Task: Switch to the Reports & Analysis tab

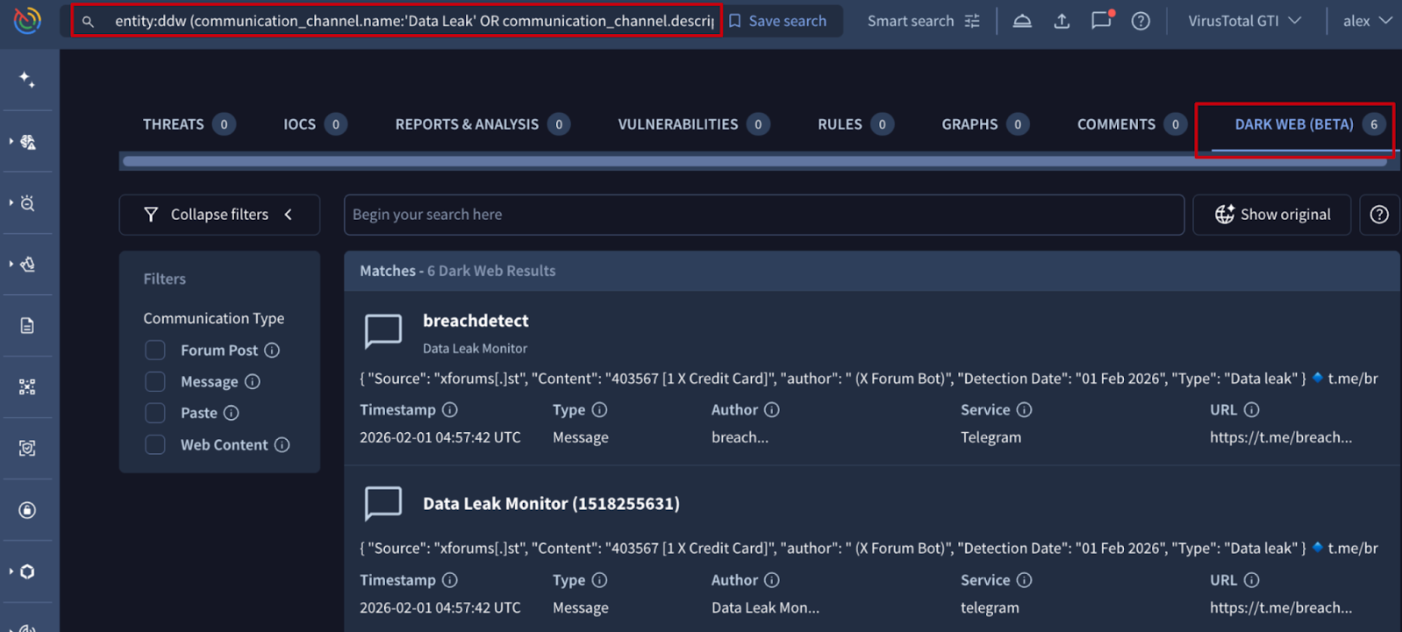Action: pyautogui.click(x=482, y=124)
